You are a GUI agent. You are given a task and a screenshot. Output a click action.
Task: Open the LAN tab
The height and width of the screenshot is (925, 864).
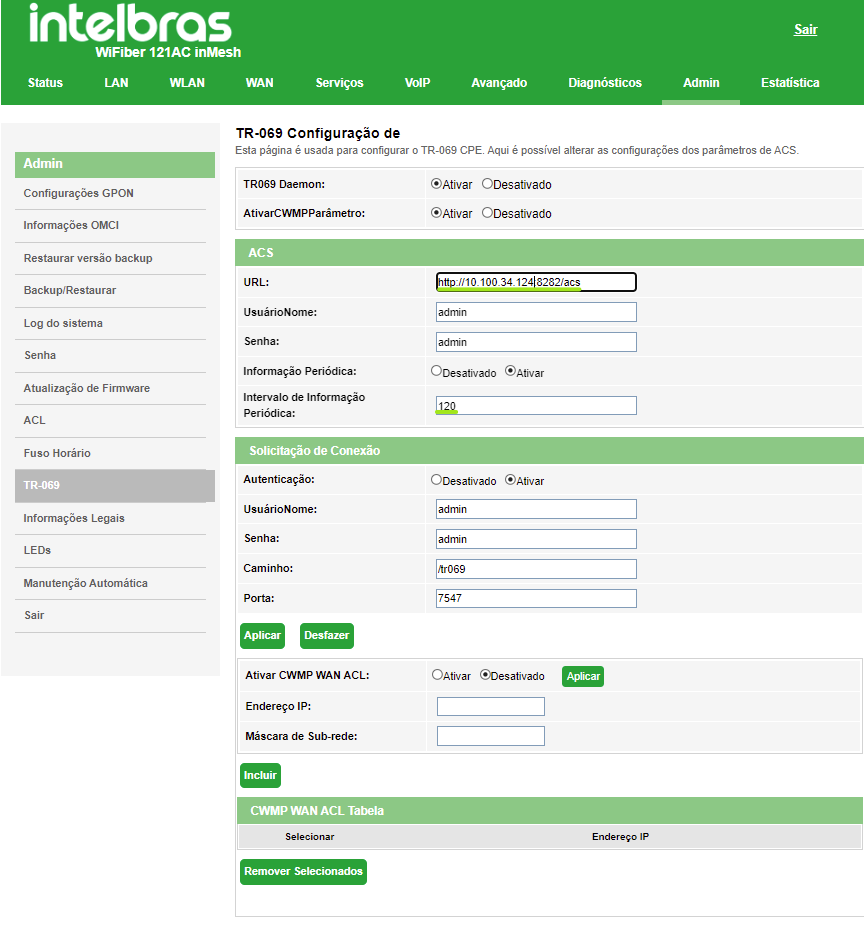116,83
